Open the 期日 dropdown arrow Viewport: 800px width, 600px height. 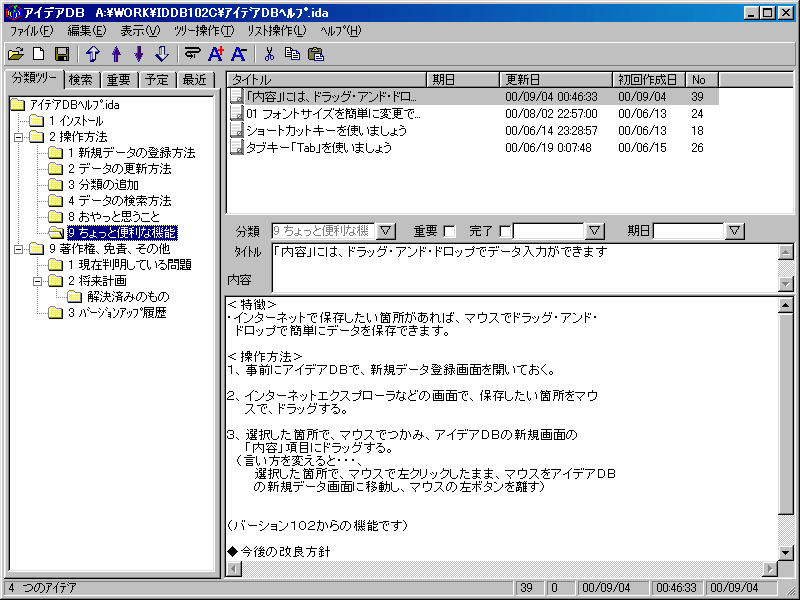(735, 231)
